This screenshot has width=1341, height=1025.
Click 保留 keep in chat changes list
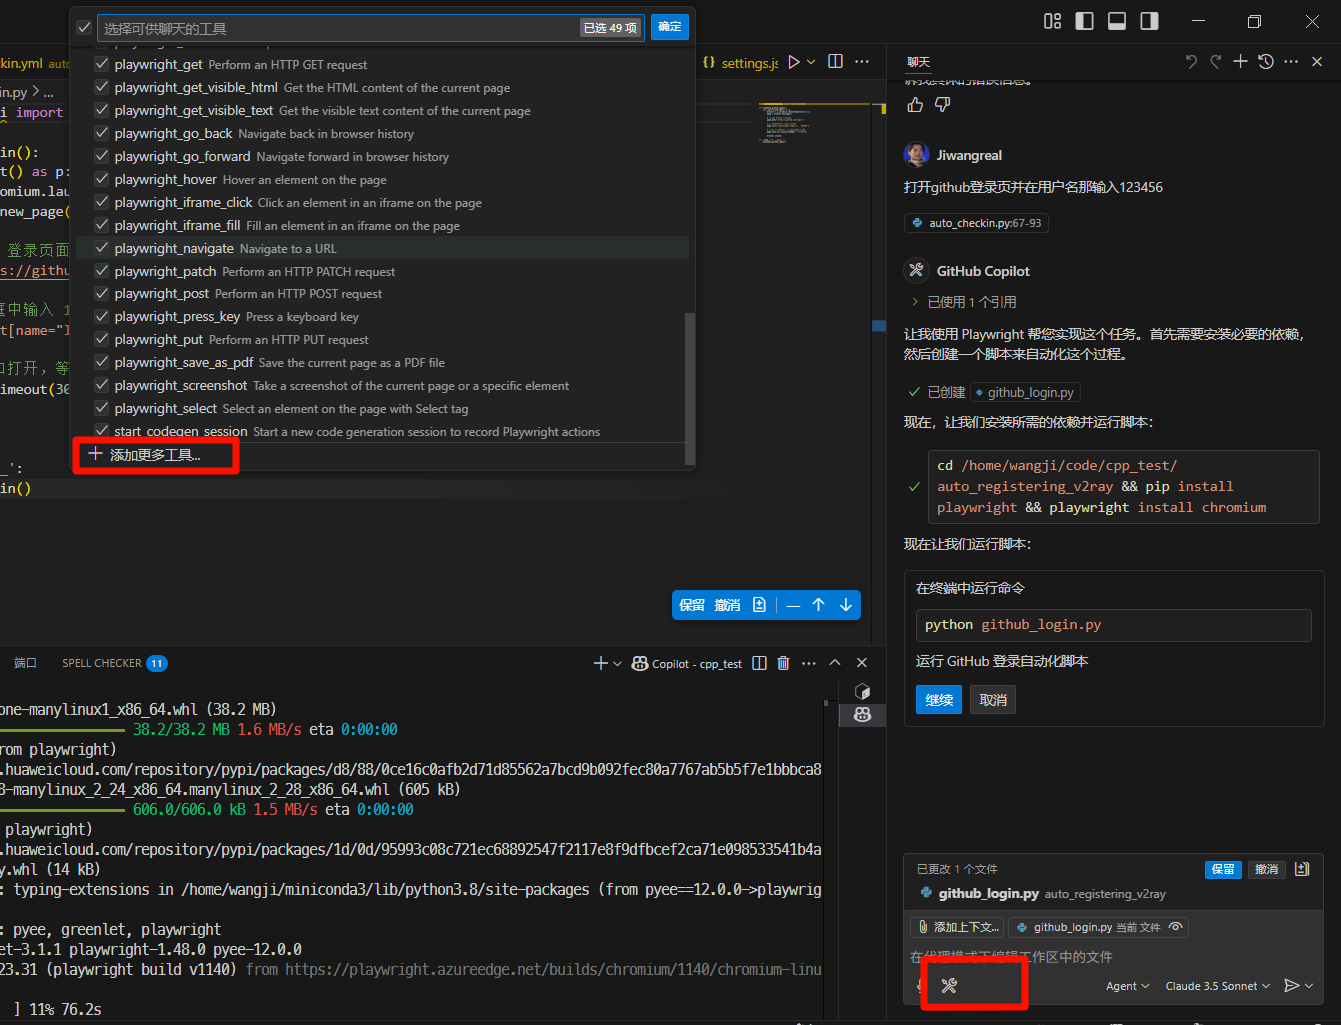1223,869
